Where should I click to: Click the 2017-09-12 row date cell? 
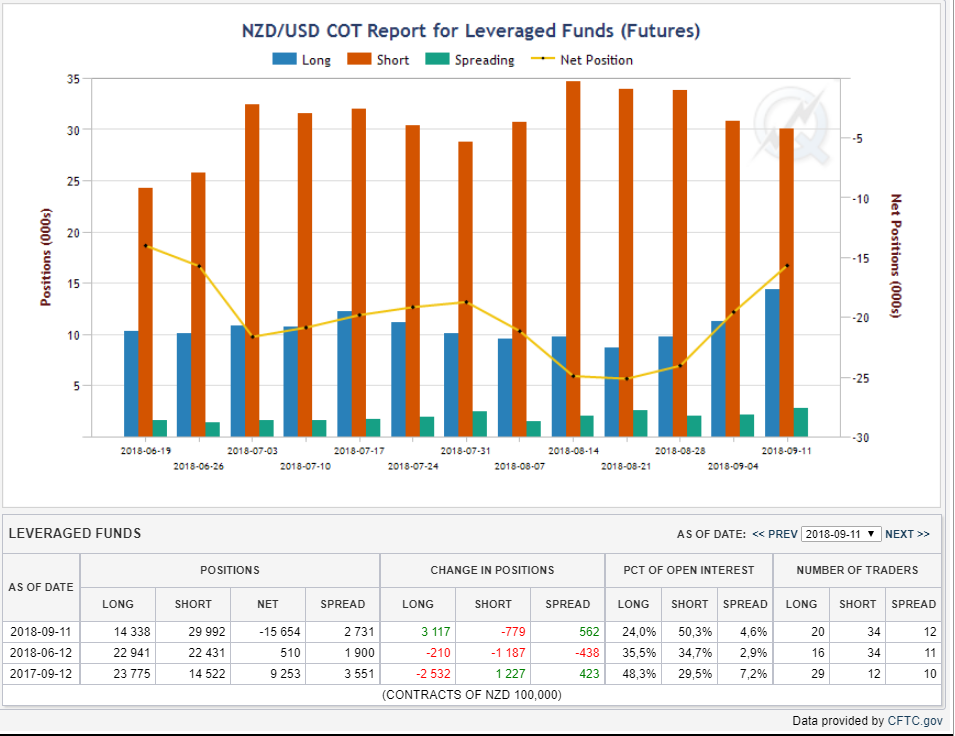41,674
